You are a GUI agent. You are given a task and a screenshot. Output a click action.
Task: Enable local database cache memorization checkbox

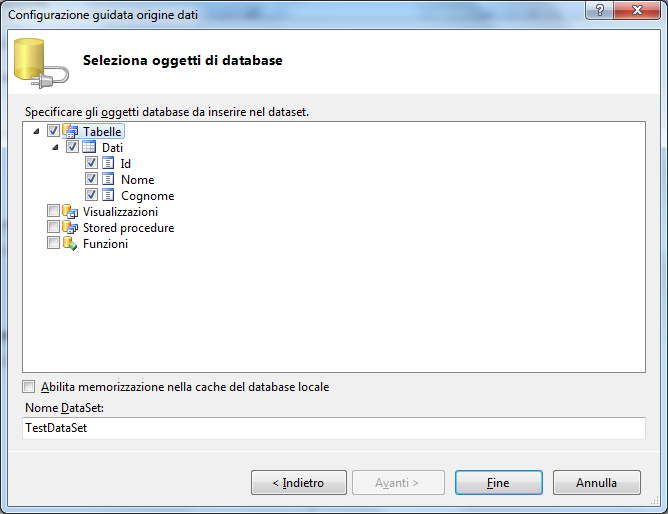point(29,387)
